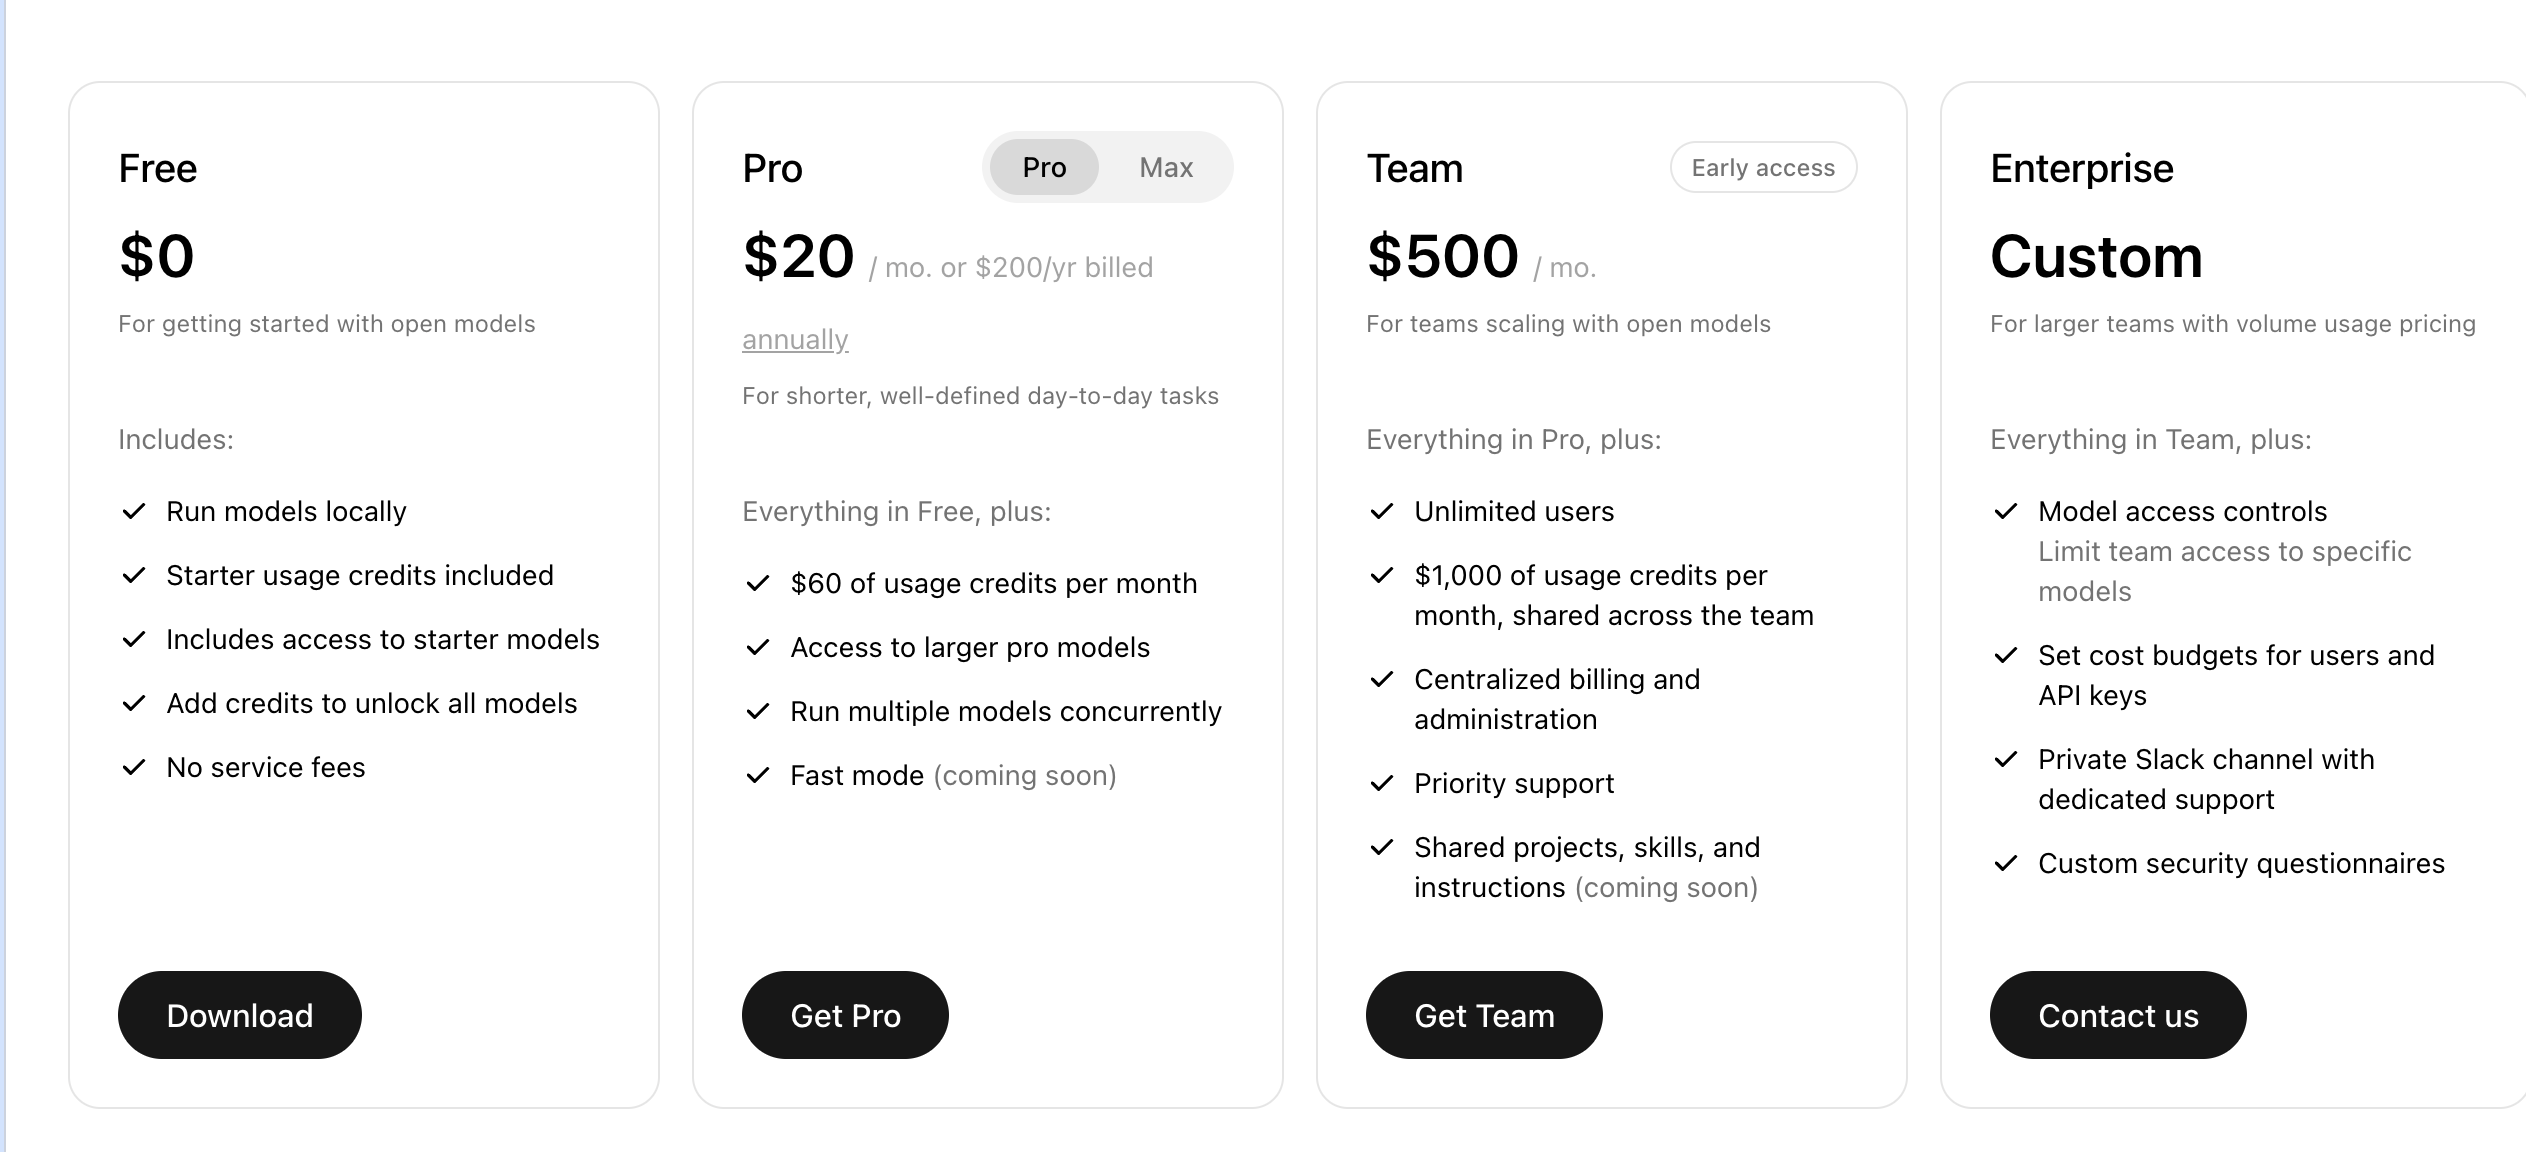
Task: Click checkmark next to Run multiple models concurrently
Action: (758, 712)
